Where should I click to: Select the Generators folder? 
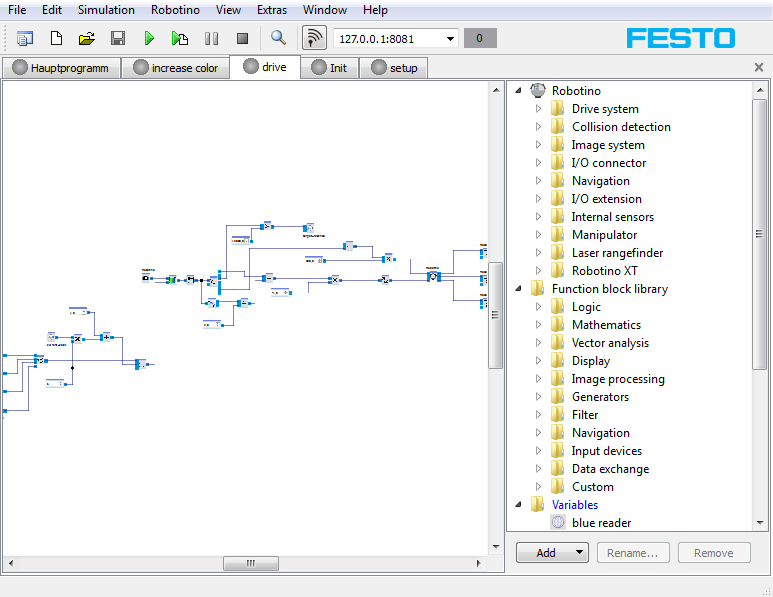point(600,397)
